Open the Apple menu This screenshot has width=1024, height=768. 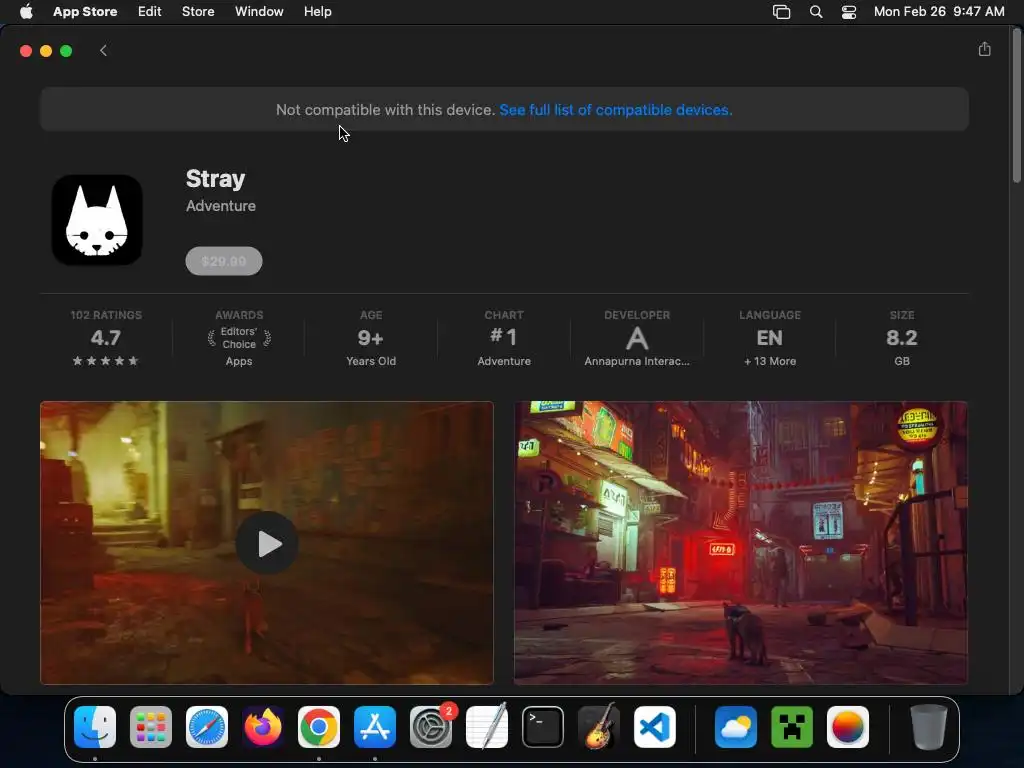click(x=26, y=12)
